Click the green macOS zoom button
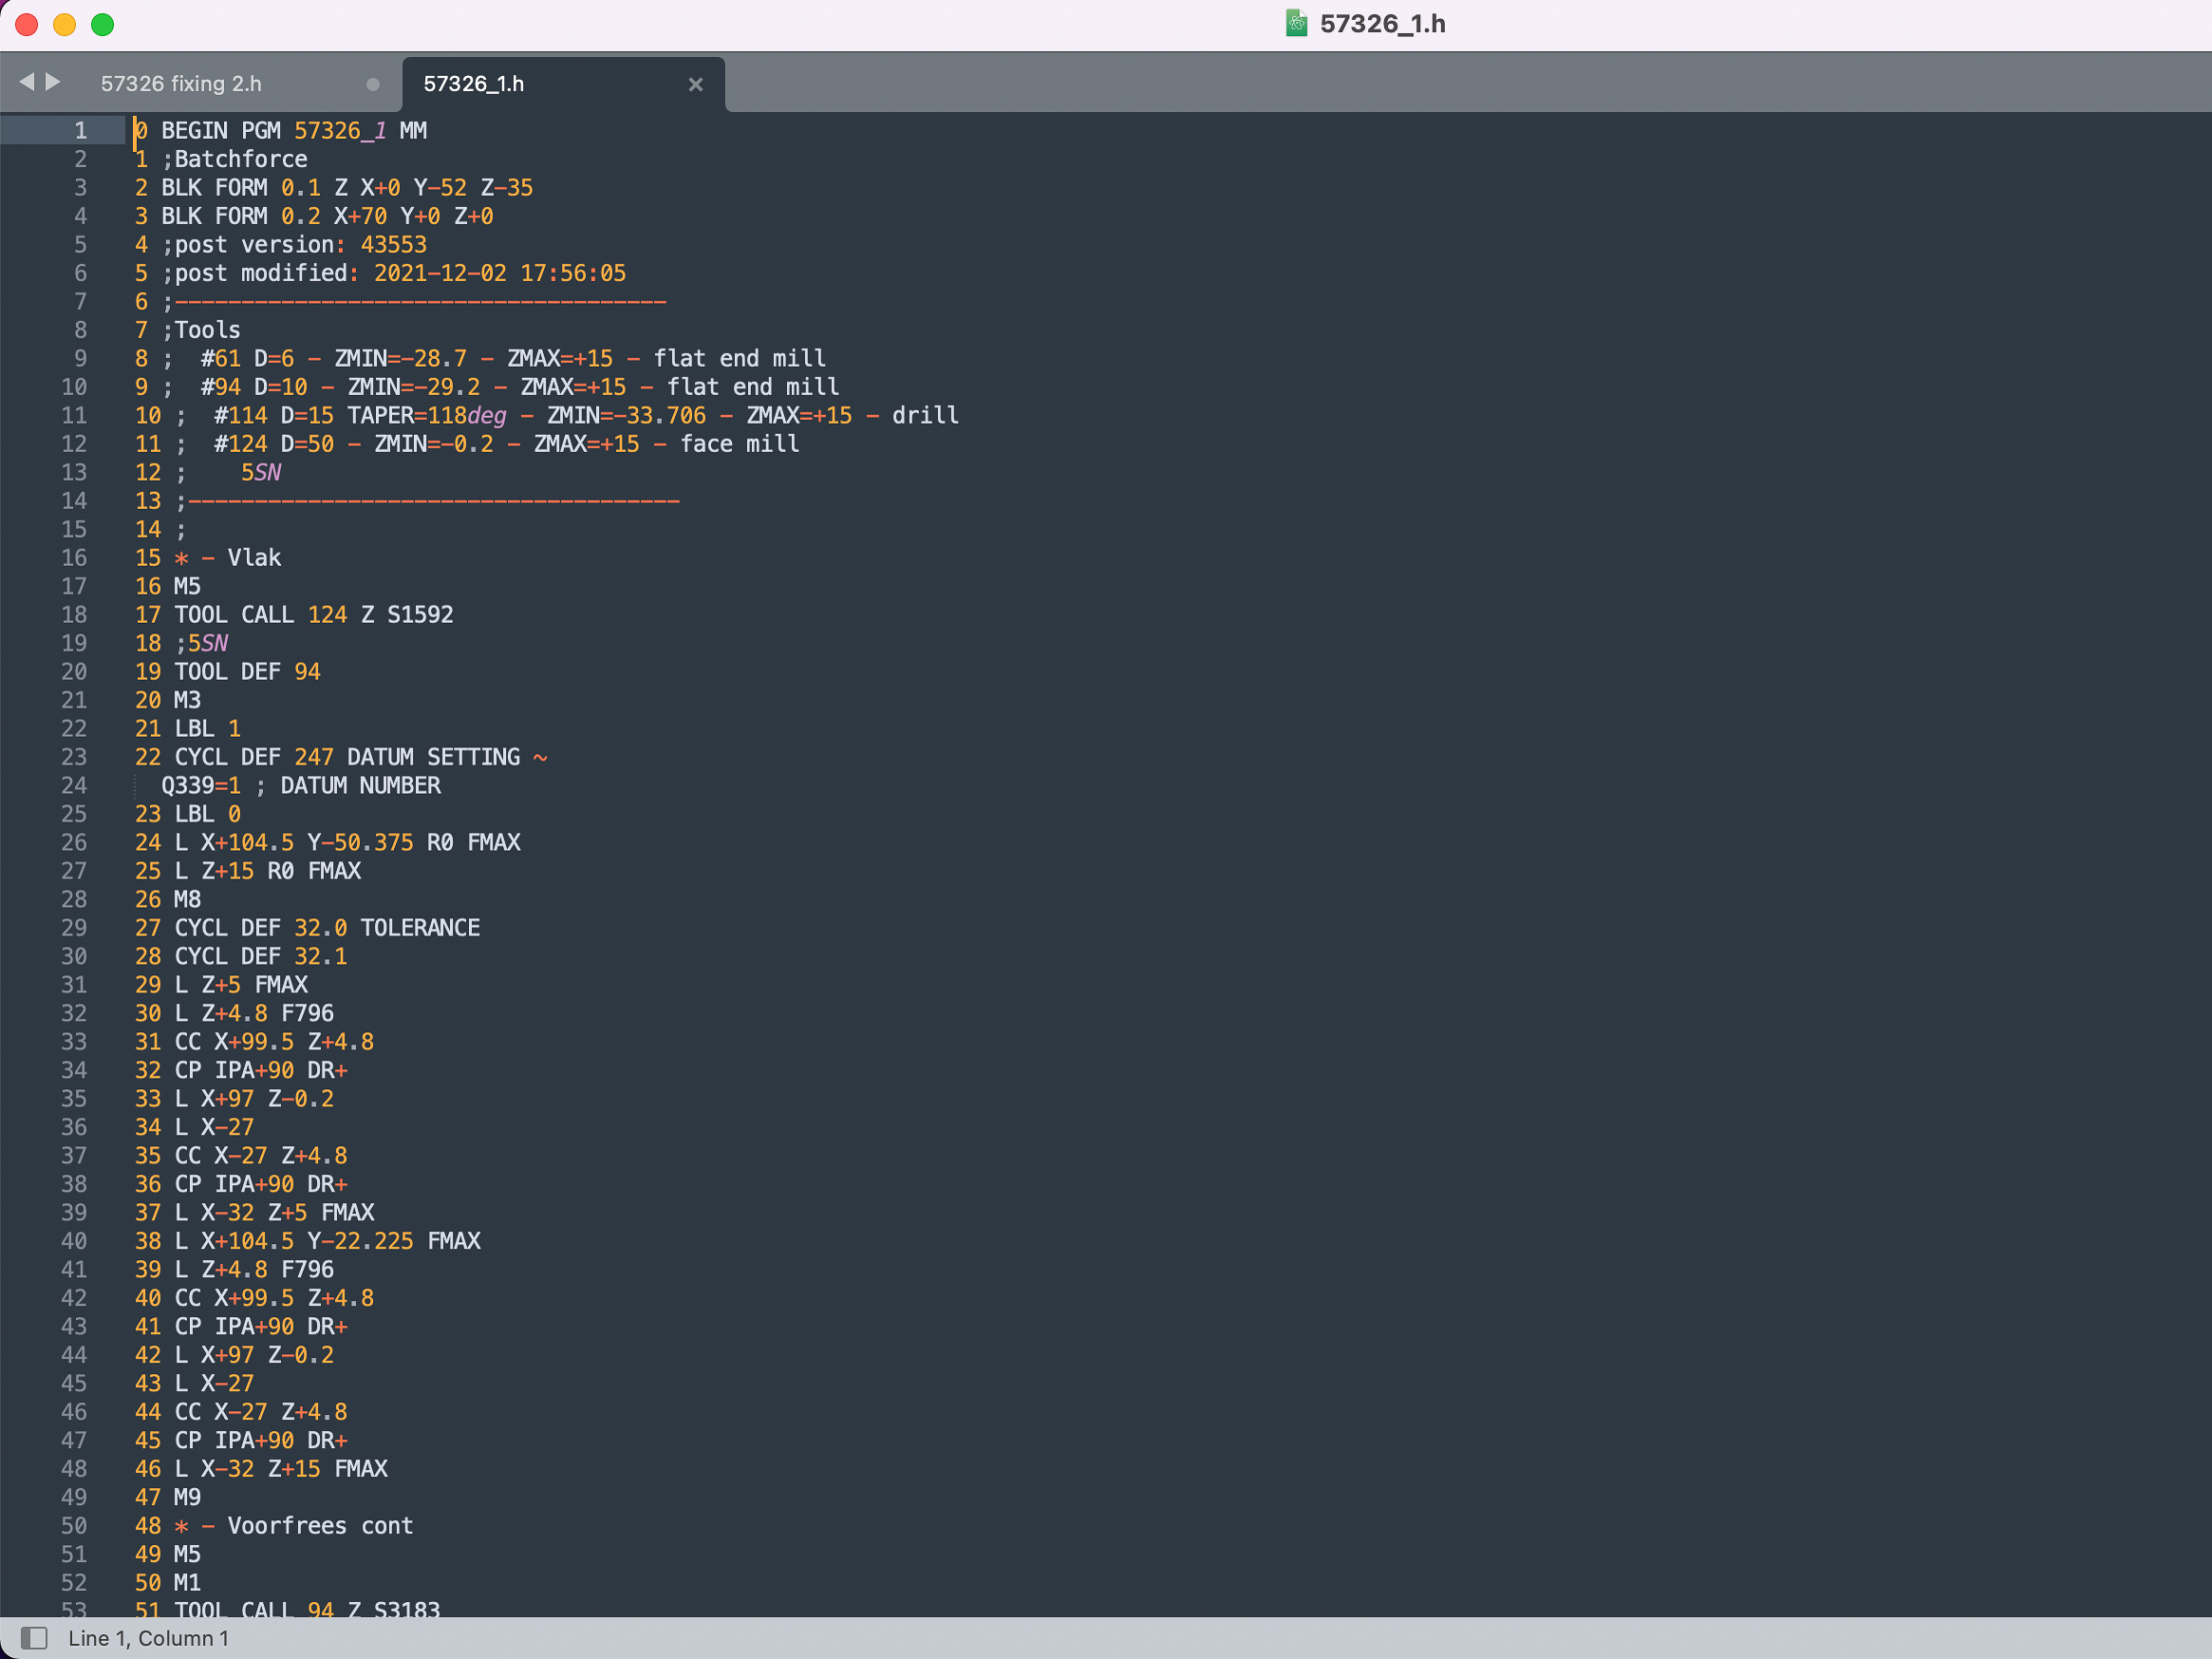Screen dimensions: 2212x1659 pyautogui.click(x=103, y=24)
